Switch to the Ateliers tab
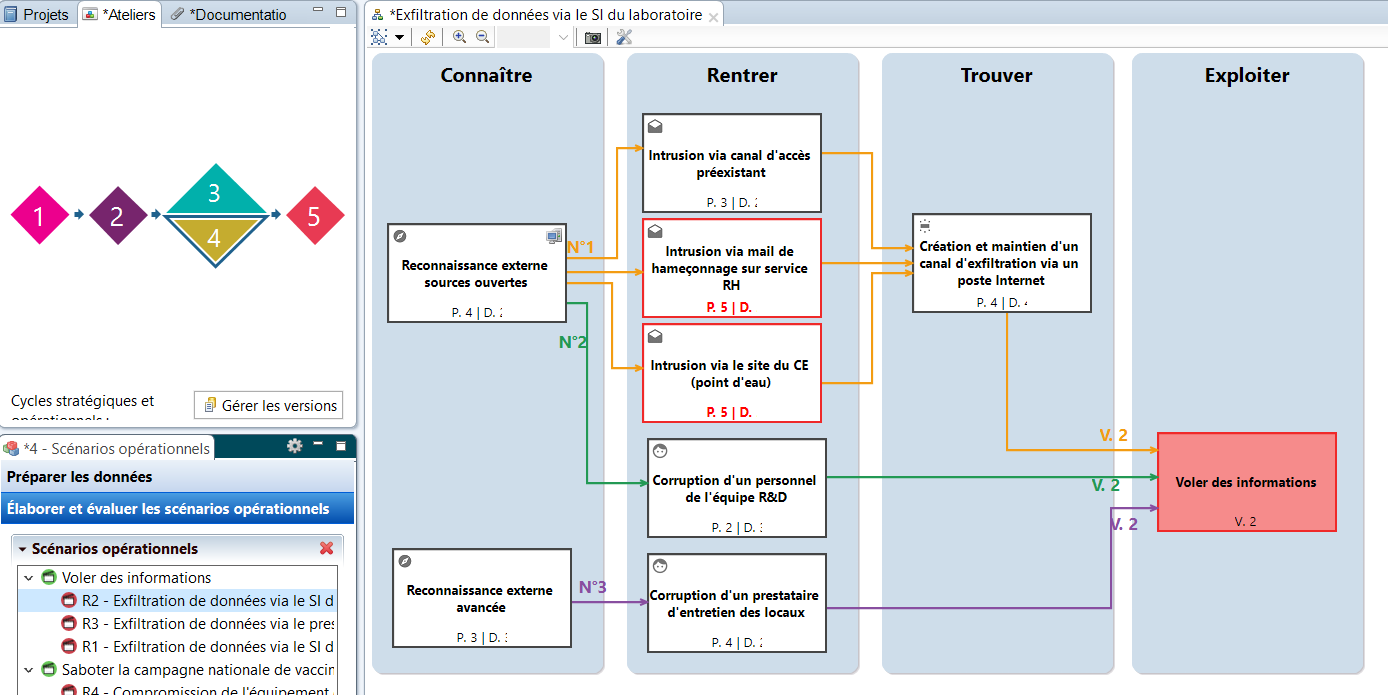 tap(119, 14)
